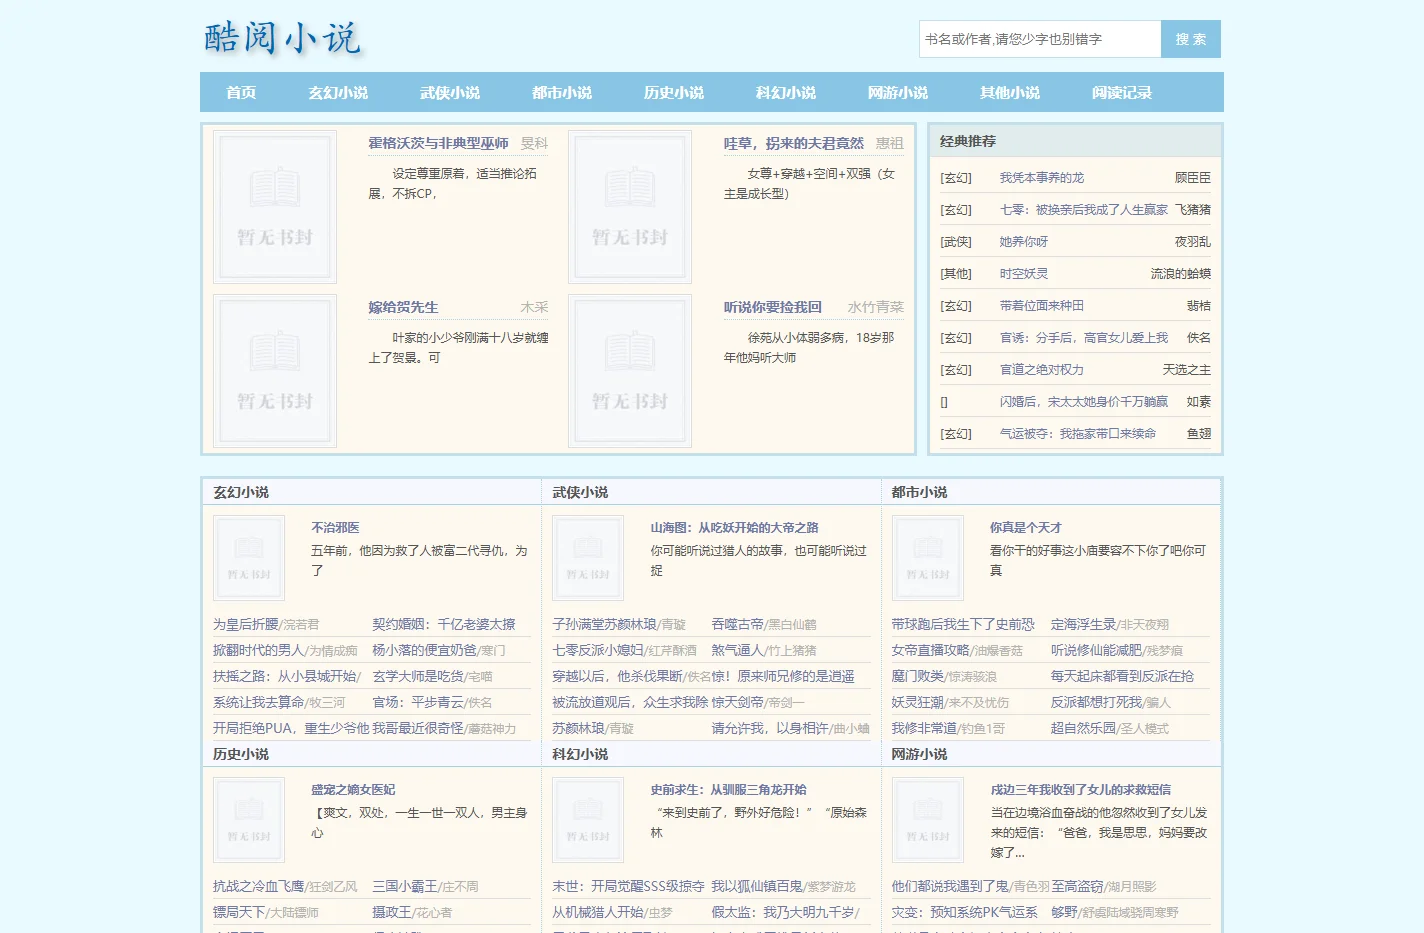
Task: Open cover thumbnail for 史前求生：从驯服三角龙开始
Action: [588, 820]
